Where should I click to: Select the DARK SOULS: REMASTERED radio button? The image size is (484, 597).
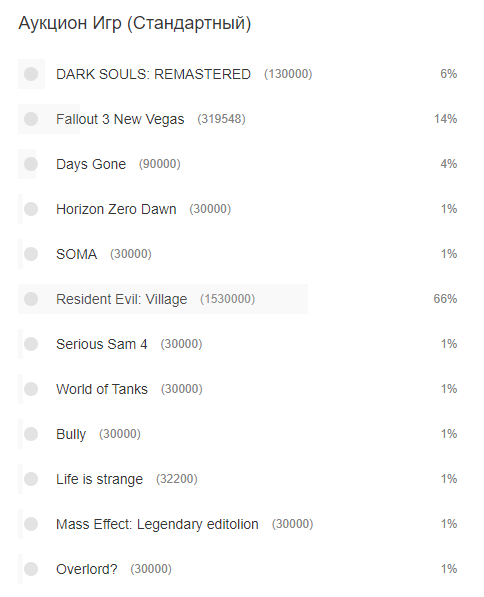[x=31, y=74]
